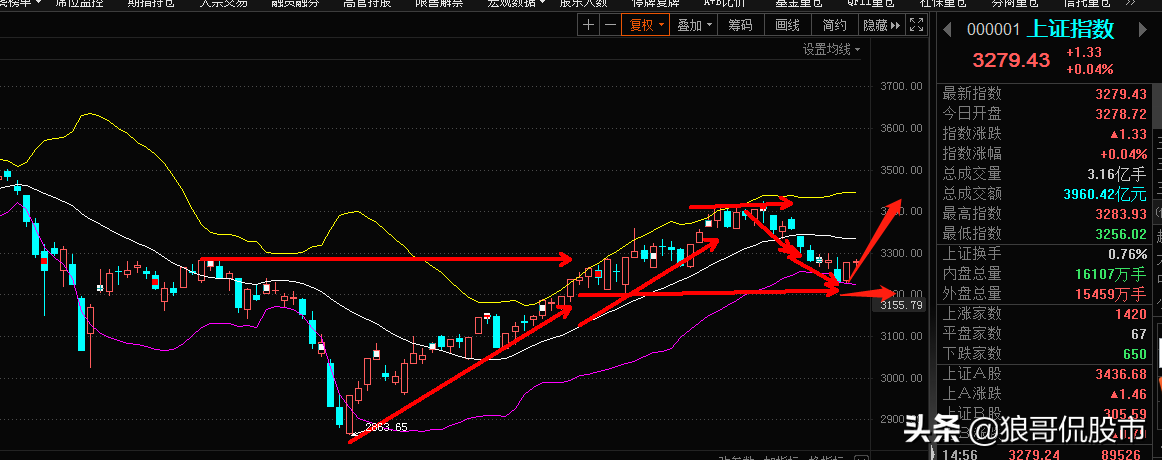
Task: Click the latest price 3279.43 header
Action: pyautogui.click(x=1011, y=60)
